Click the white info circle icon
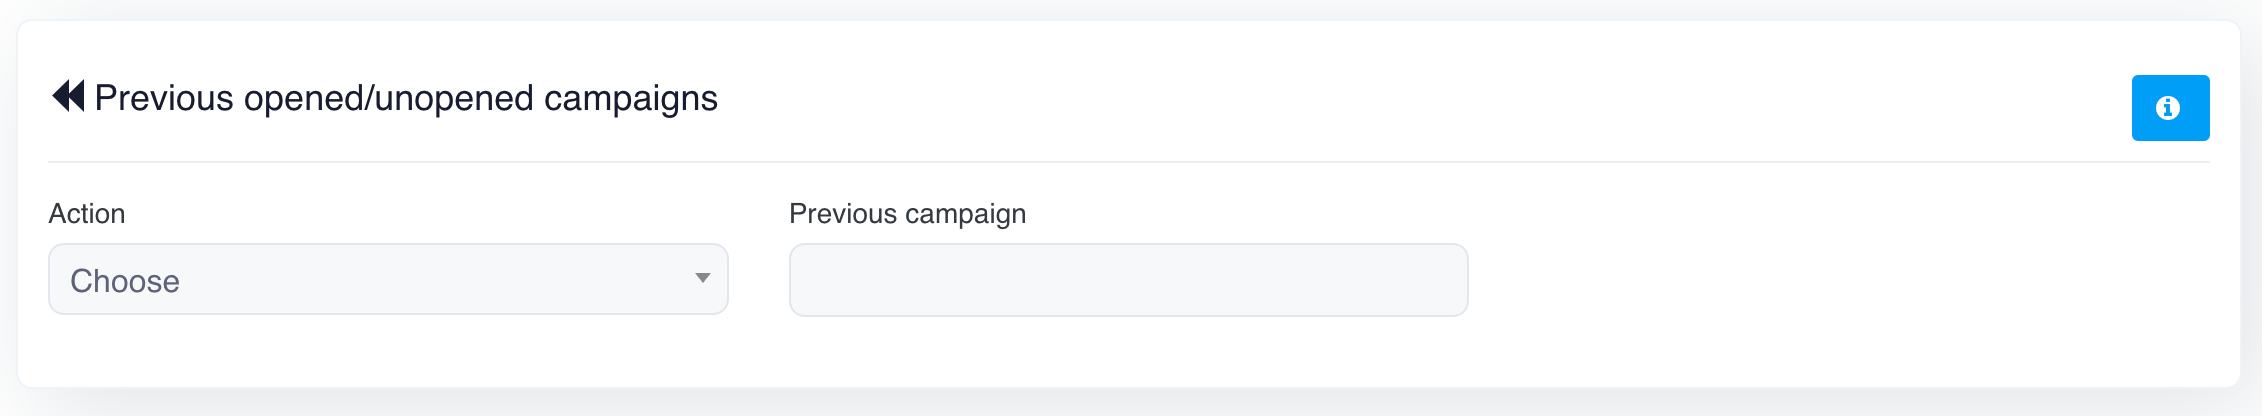This screenshot has width=2262, height=416. 2168,108
